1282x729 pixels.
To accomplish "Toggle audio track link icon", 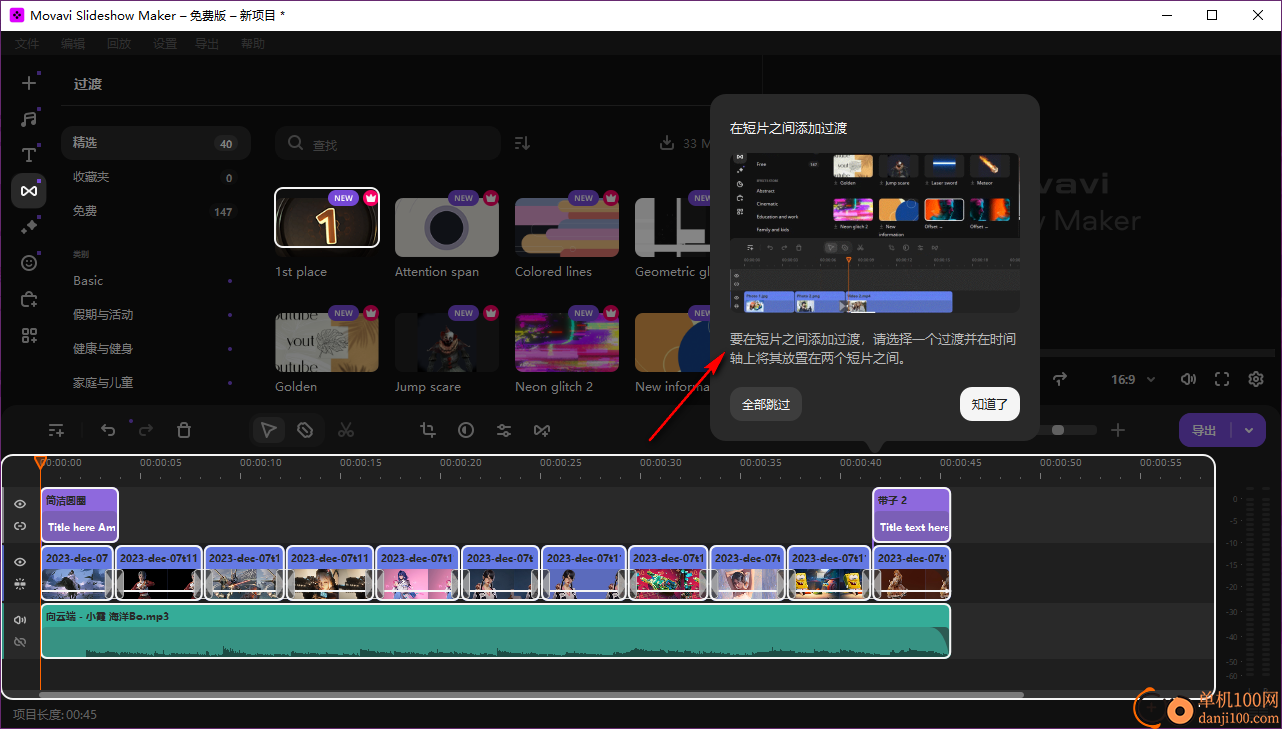I will 20,642.
